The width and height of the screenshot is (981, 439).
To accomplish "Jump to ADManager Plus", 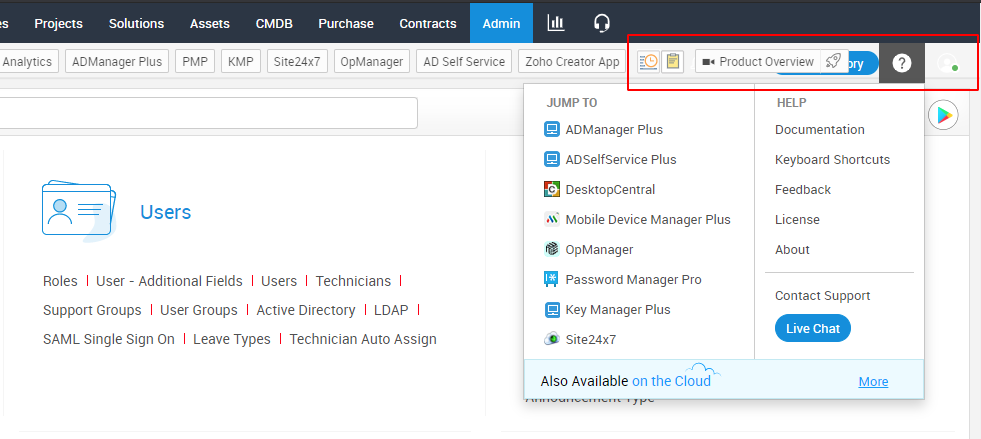I will pyautogui.click(x=614, y=129).
